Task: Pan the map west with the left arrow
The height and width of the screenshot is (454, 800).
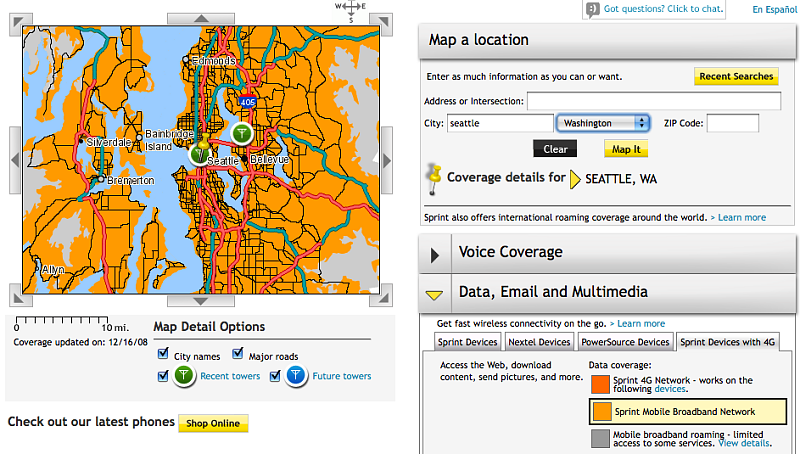Action: click(15, 160)
